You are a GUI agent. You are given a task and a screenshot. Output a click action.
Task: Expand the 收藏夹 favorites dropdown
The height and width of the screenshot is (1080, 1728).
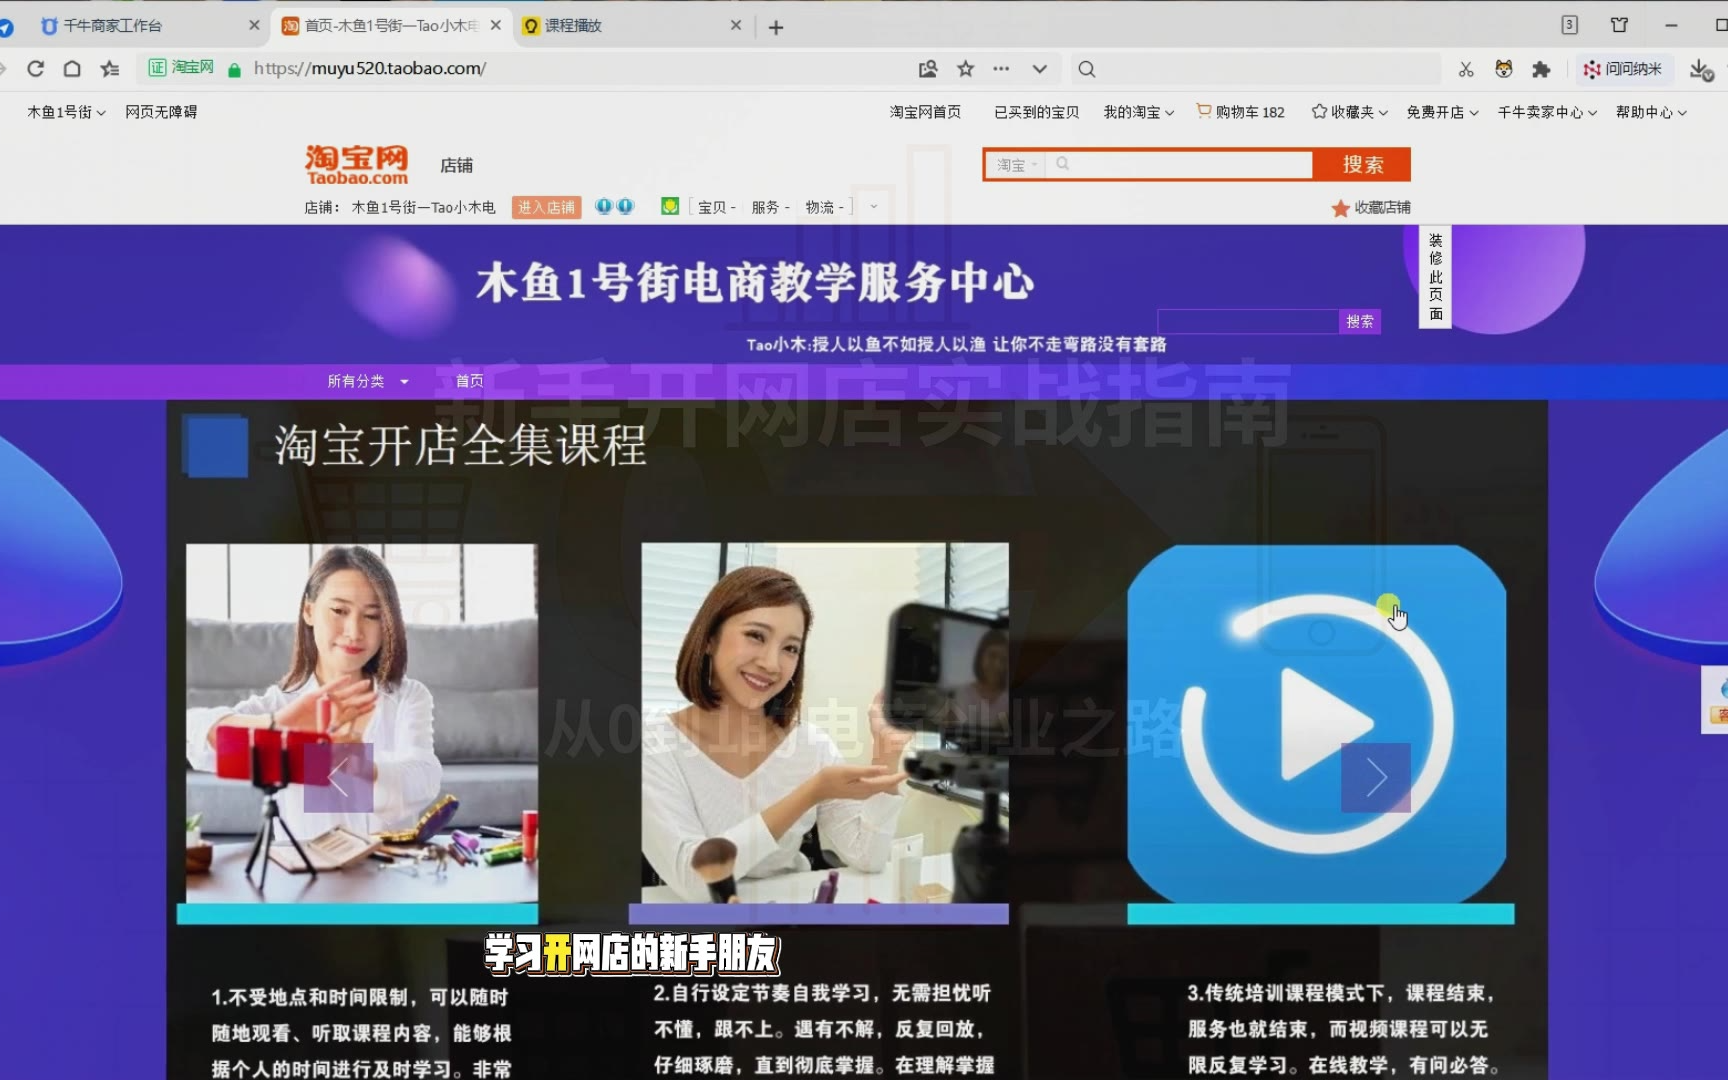pyautogui.click(x=1350, y=112)
